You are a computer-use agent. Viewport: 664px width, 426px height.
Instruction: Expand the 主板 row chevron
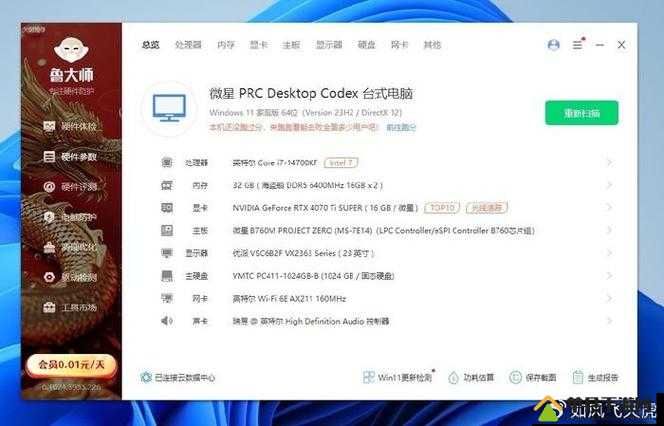click(609, 230)
